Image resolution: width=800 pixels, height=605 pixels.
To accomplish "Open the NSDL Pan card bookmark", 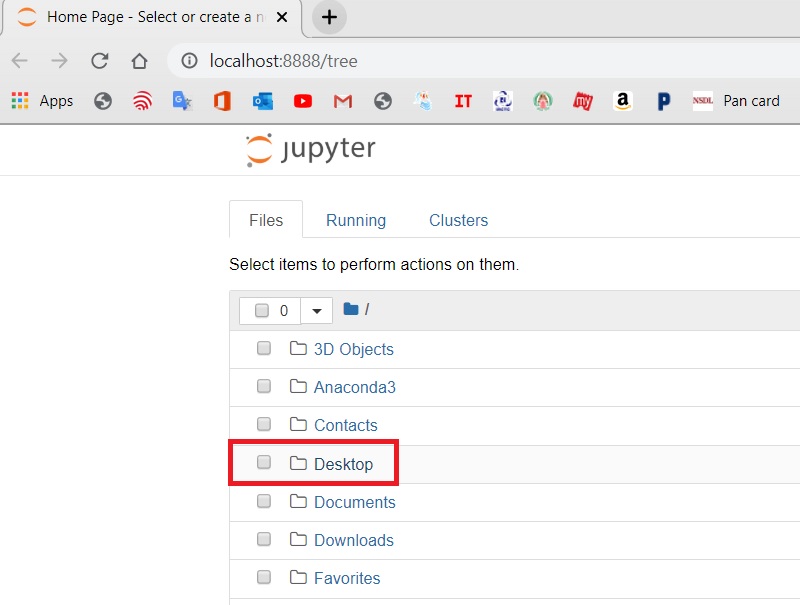I will point(737,100).
